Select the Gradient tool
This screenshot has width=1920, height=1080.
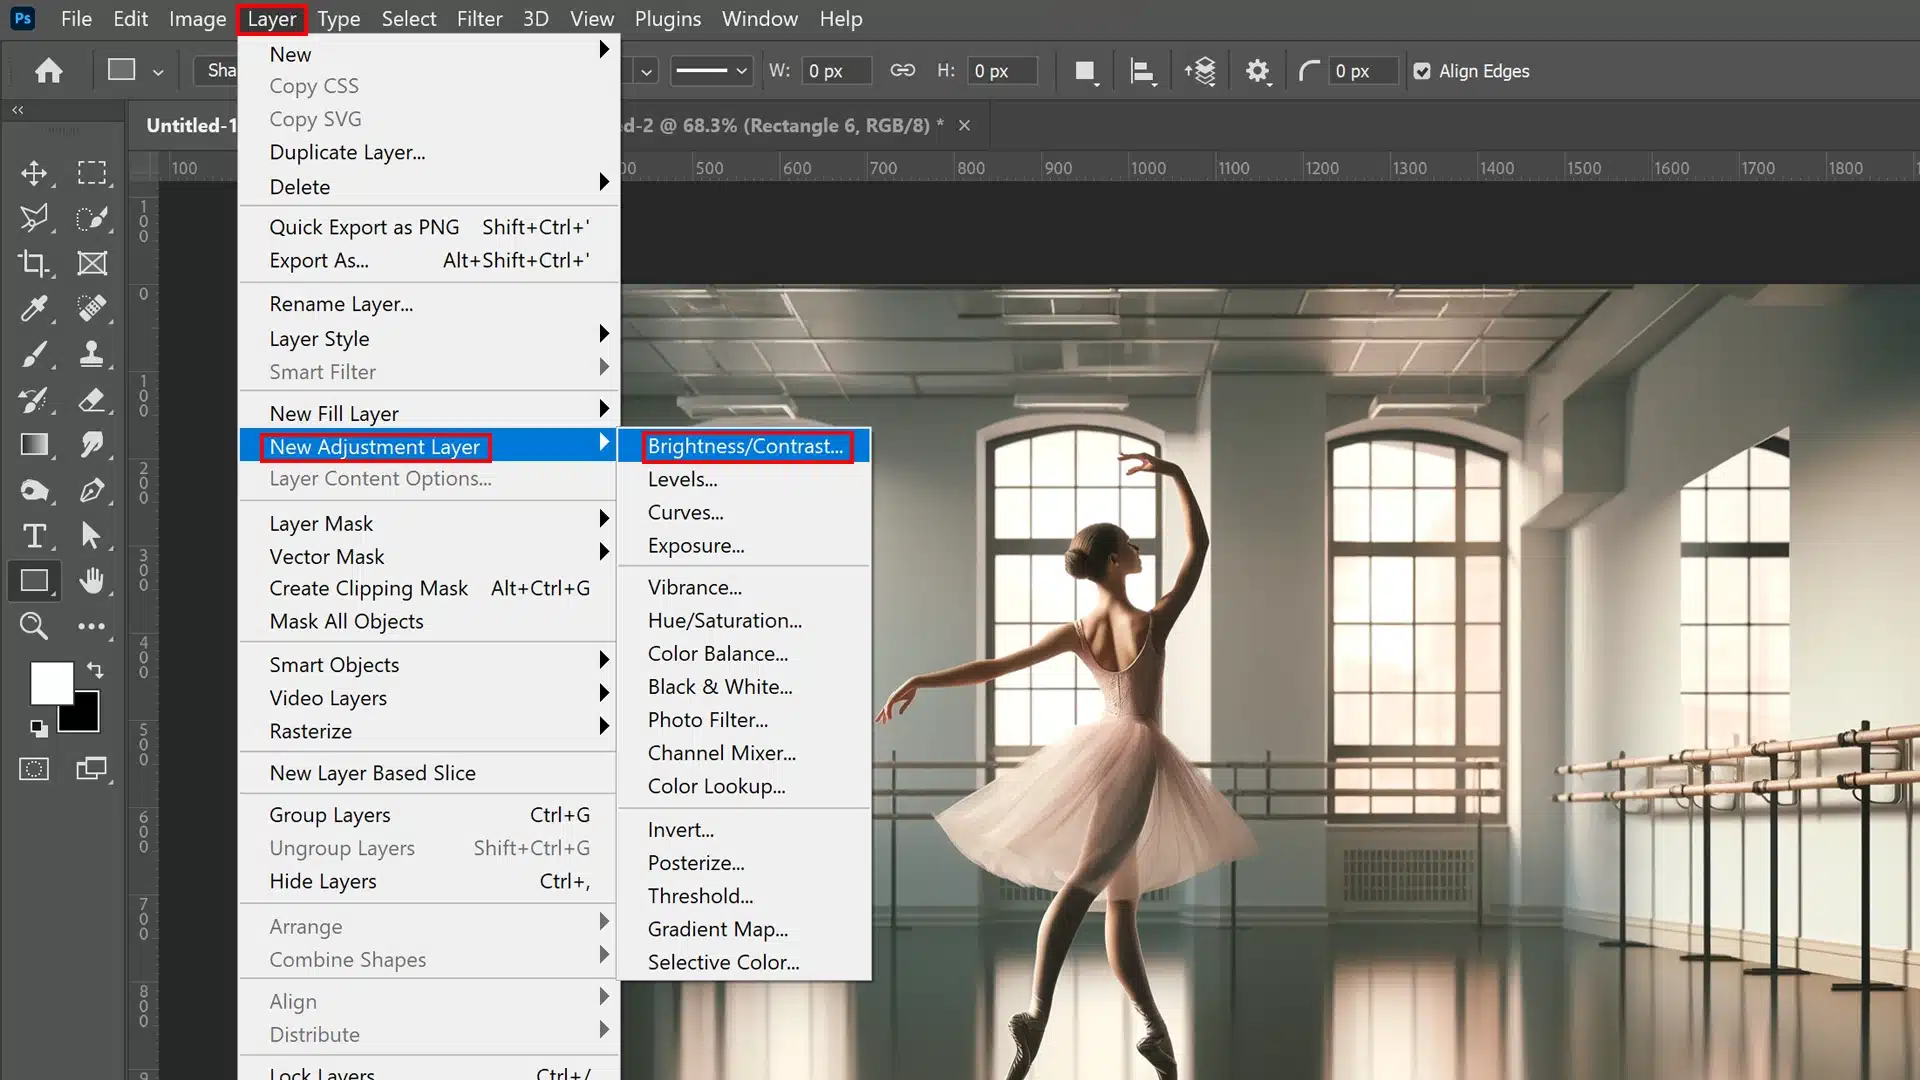pos(34,445)
